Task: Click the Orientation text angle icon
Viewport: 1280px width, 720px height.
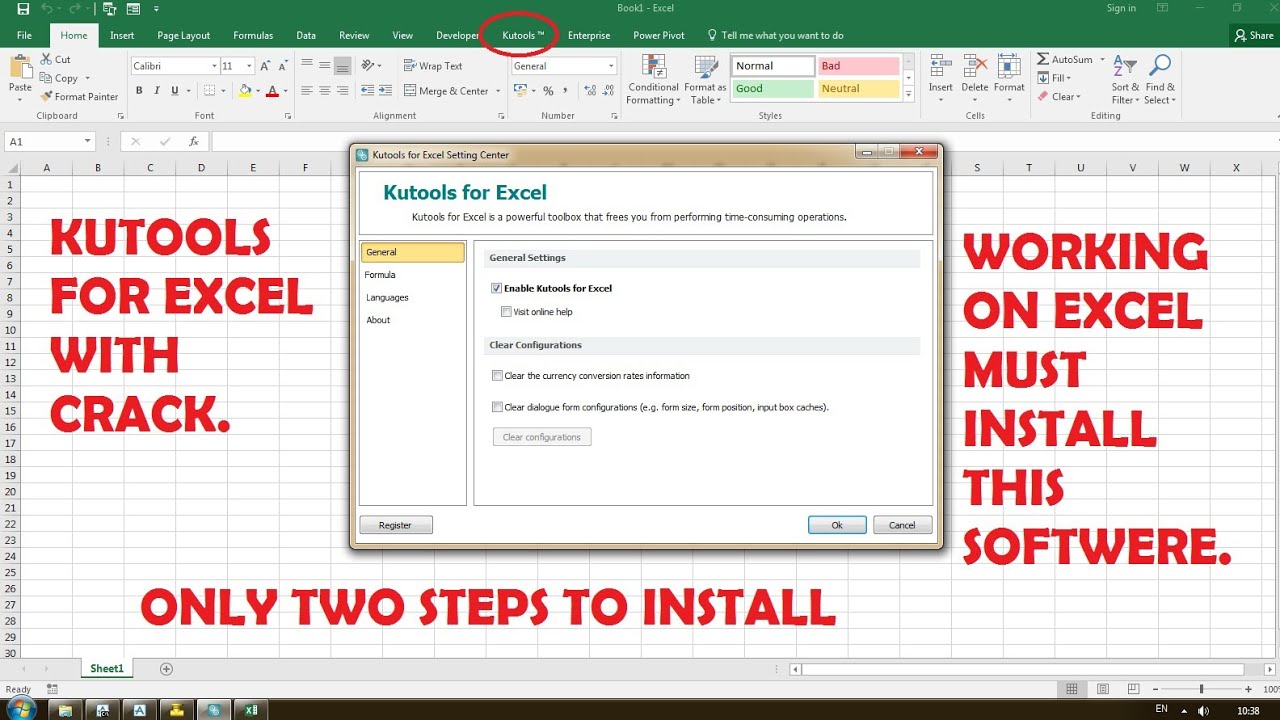Action: coord(368,66)
